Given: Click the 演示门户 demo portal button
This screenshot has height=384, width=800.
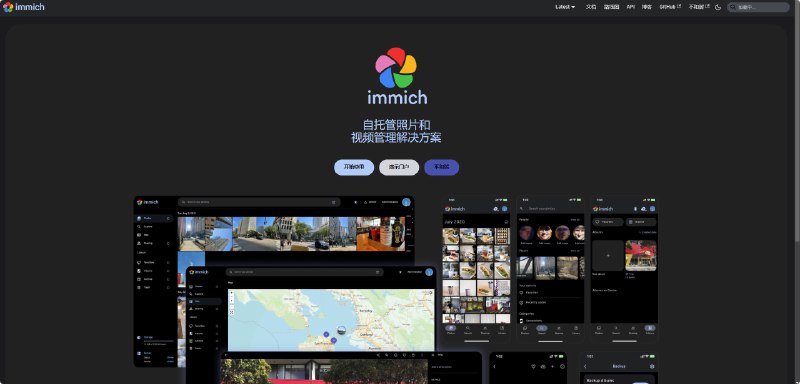Looking at the screenshot, I should pos(399,167).
